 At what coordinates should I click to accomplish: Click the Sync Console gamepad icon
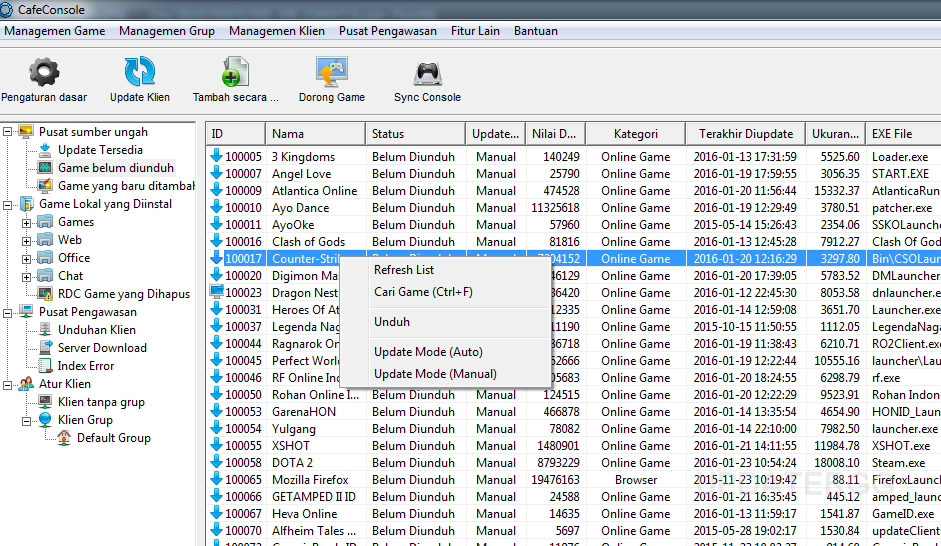click(x=427, y=74)
